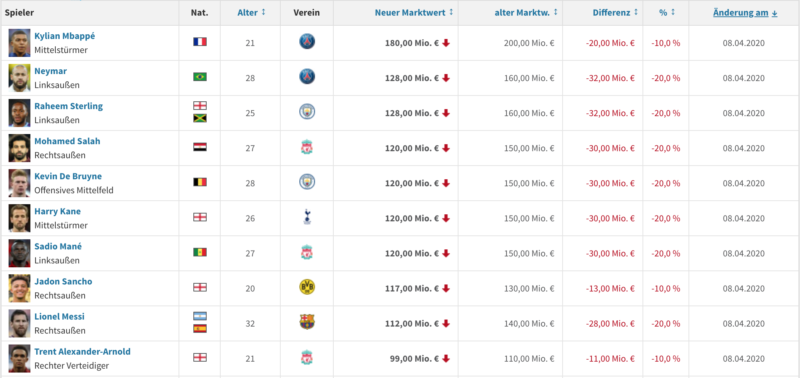This screenshot has width=800, height=378.
Task: Click the Brazil flag next to Neymar
Action: 199,77
